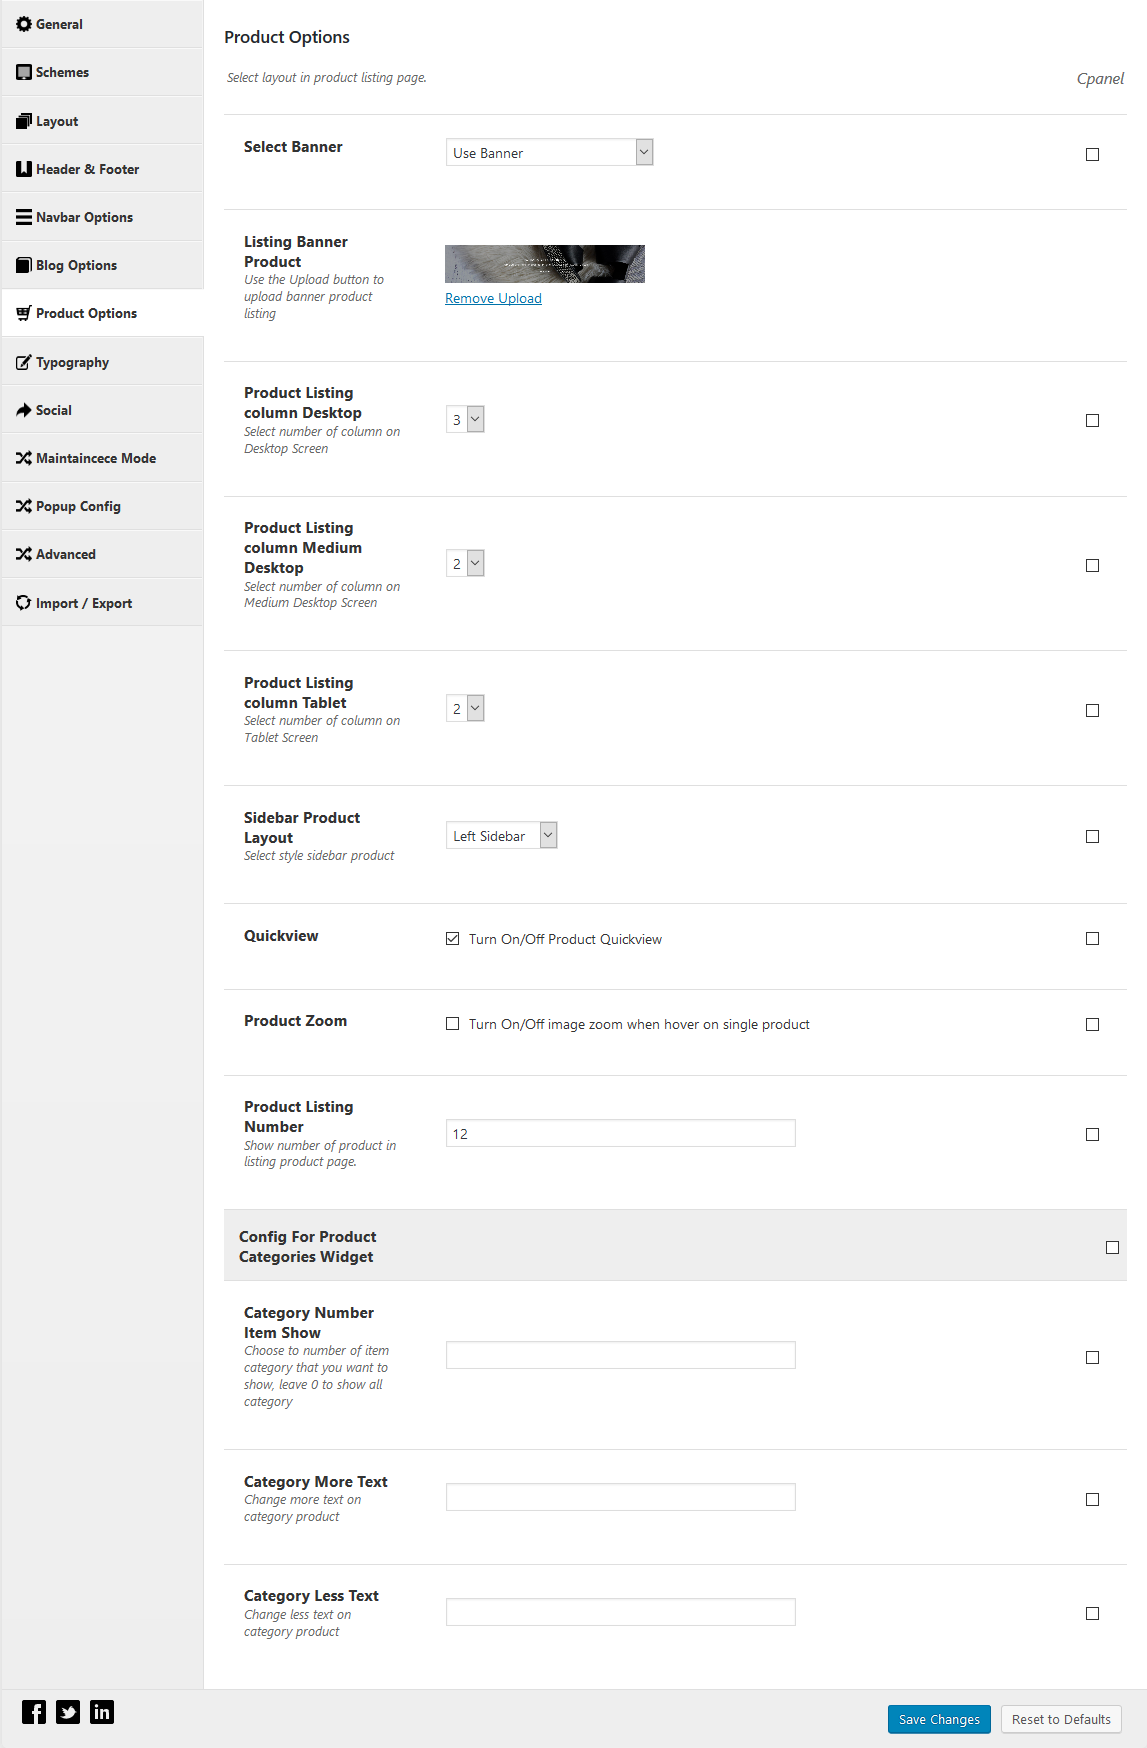Open the Desktop column count dropdown

pos(465,419)
